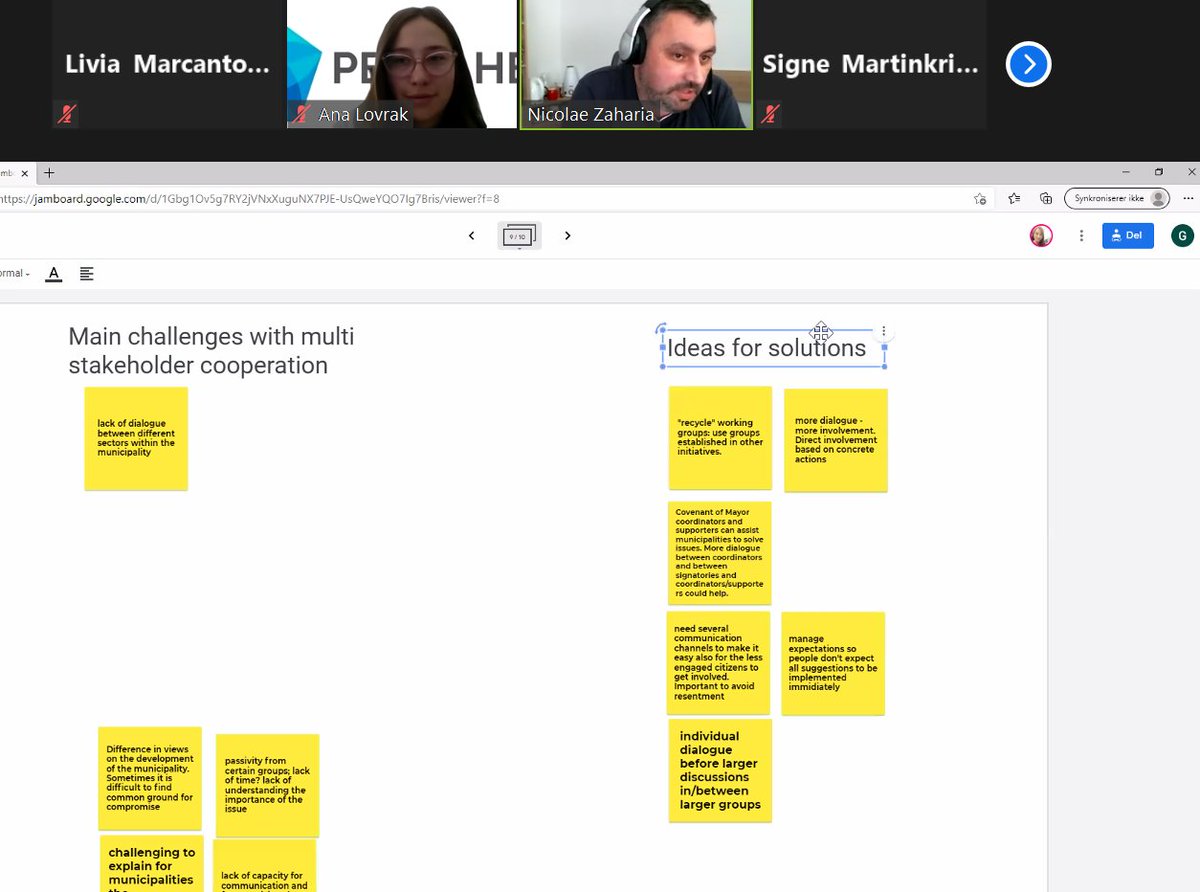This screenshot has height=892, width=1200.
Task: Click the browser address bar URL
Action: pyautogui.click(x=250, y=199)
